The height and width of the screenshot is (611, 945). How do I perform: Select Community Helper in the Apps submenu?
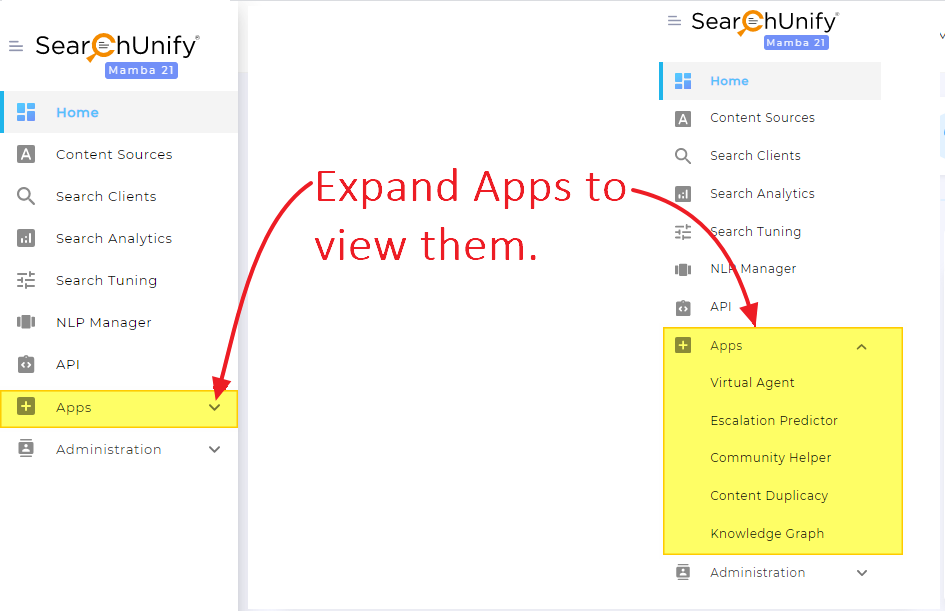pyautogui.click(x=770, y=457)
